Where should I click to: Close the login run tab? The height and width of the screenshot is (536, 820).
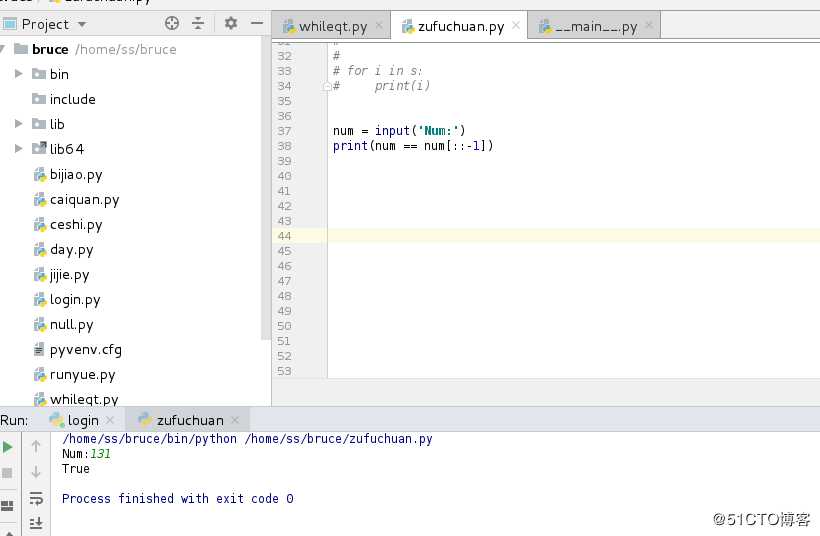pyautogui.click(x=110, y=419)
